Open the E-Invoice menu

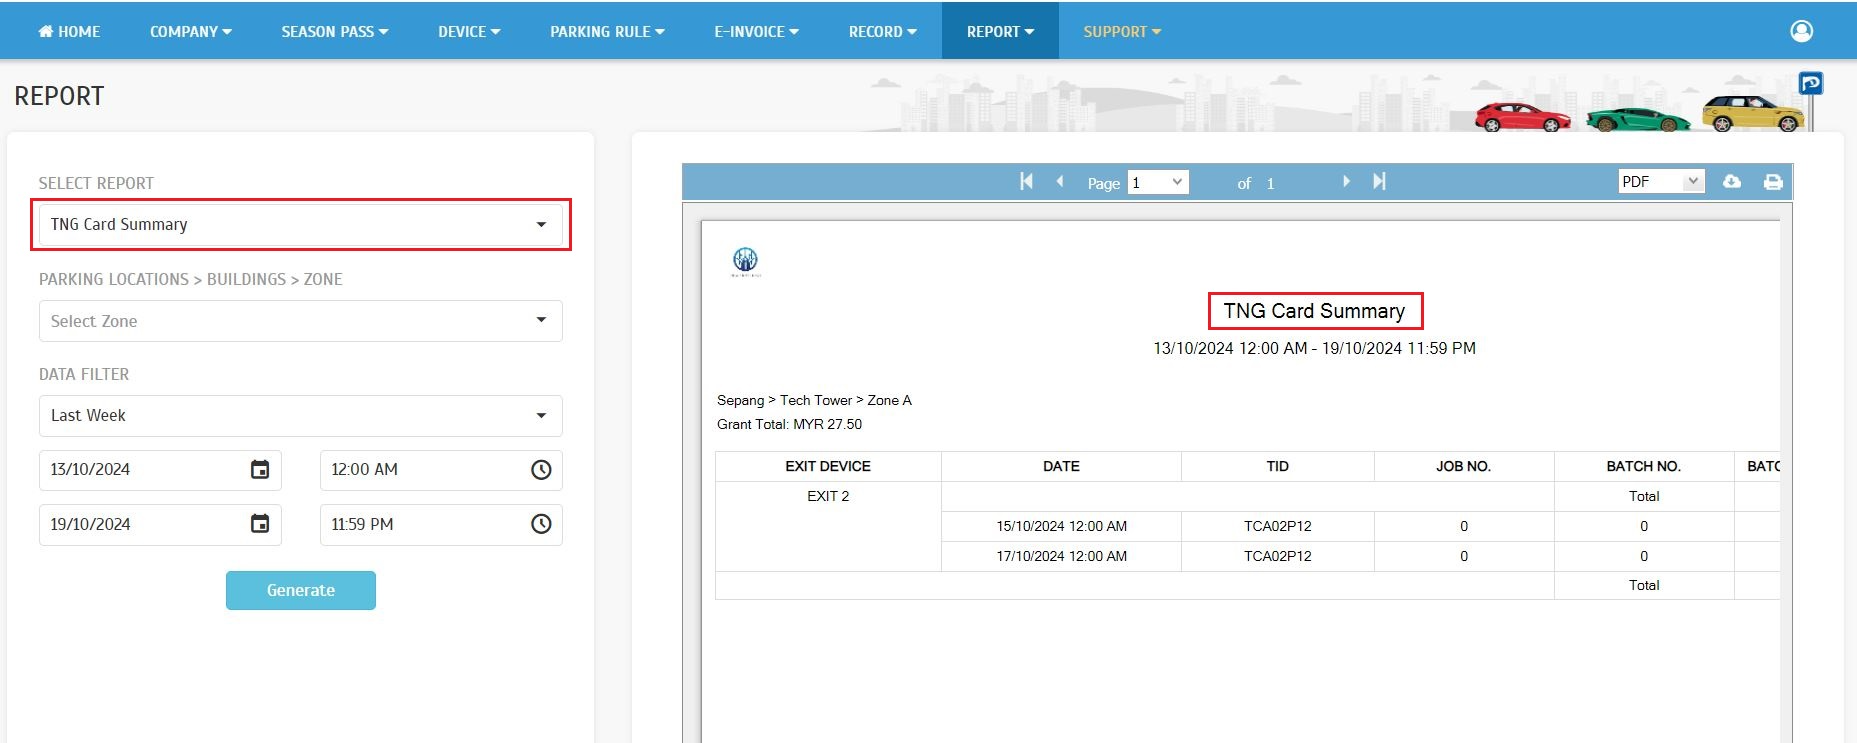tap(756, 31)
